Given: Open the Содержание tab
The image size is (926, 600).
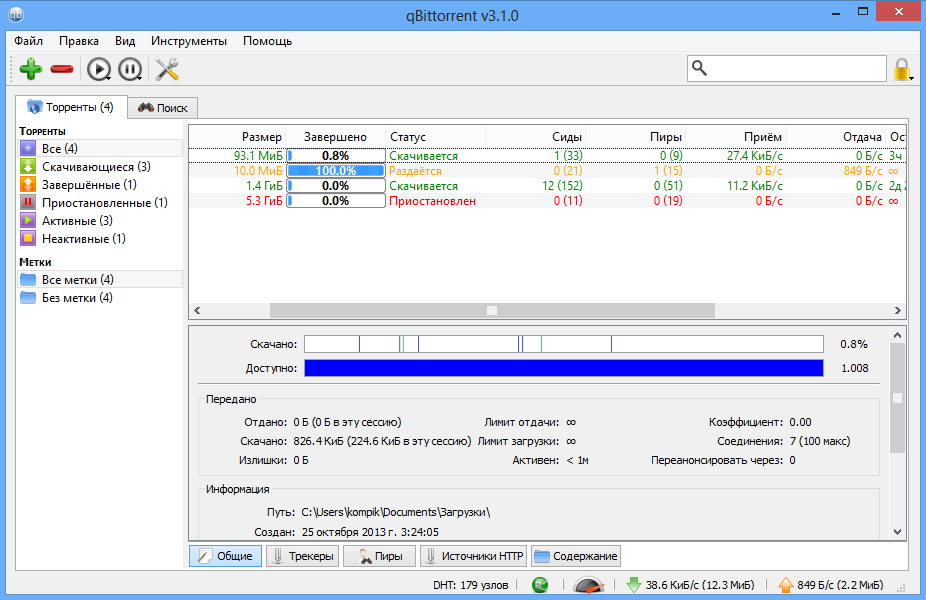Looking at the screenshot, I should (576, 556).
